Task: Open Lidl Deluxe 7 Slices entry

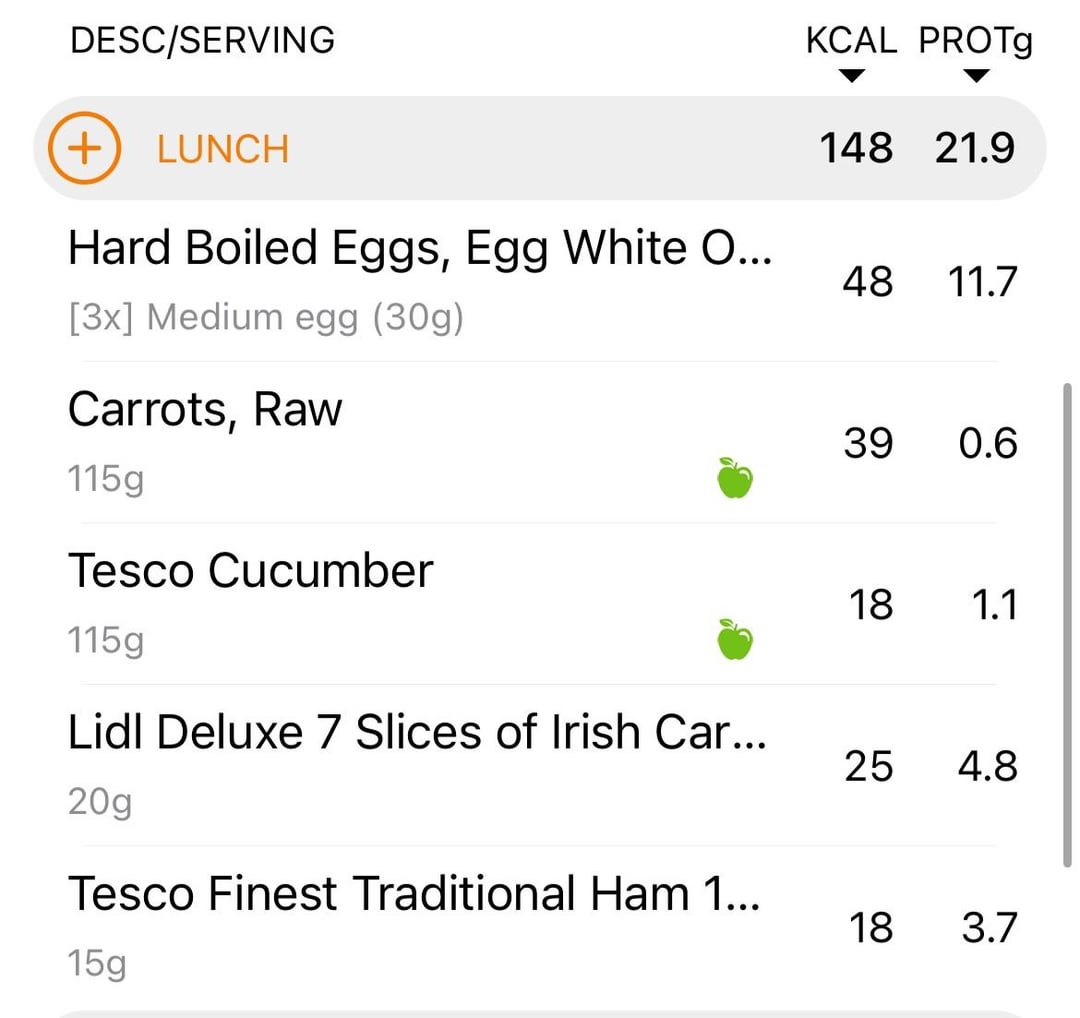Action: tap(539, 765)
